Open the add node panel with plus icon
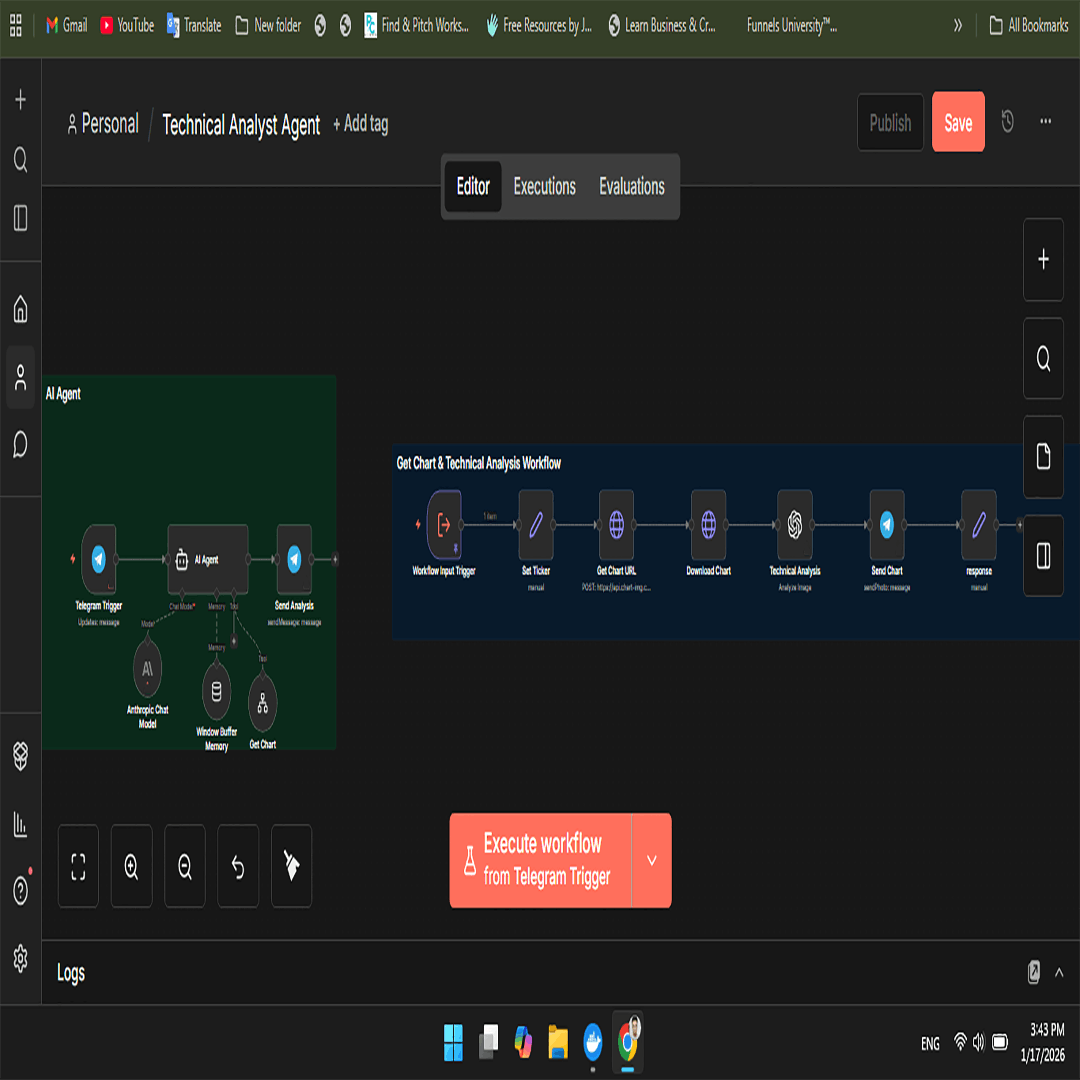 click(x=1043, y=261)
